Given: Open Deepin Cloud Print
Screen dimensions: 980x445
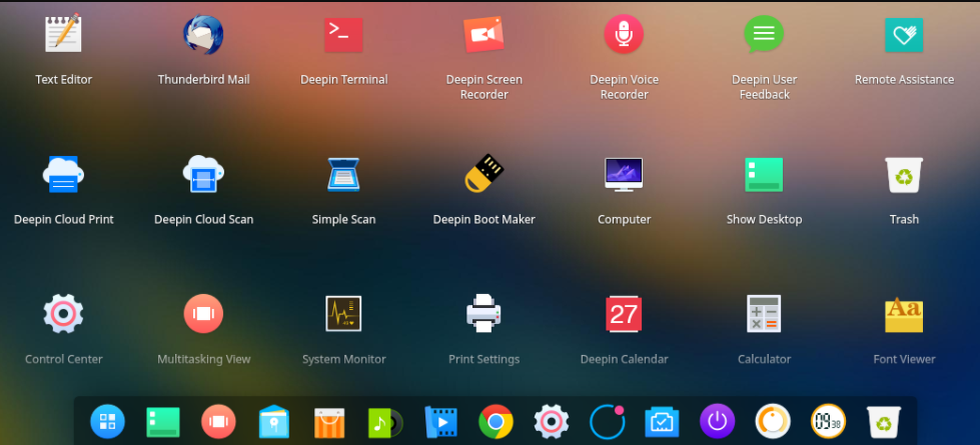Looking at the screenshot, I should point(63,174).
